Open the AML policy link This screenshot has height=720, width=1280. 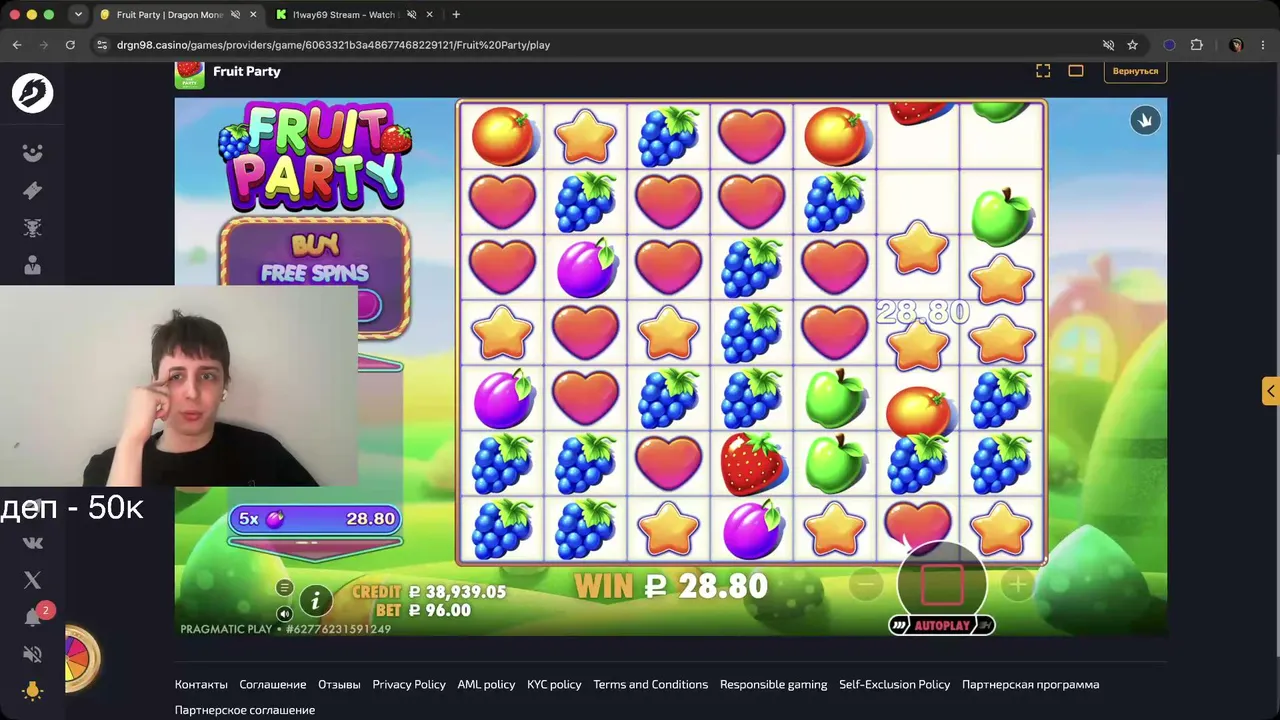click(x=486, y=685)
